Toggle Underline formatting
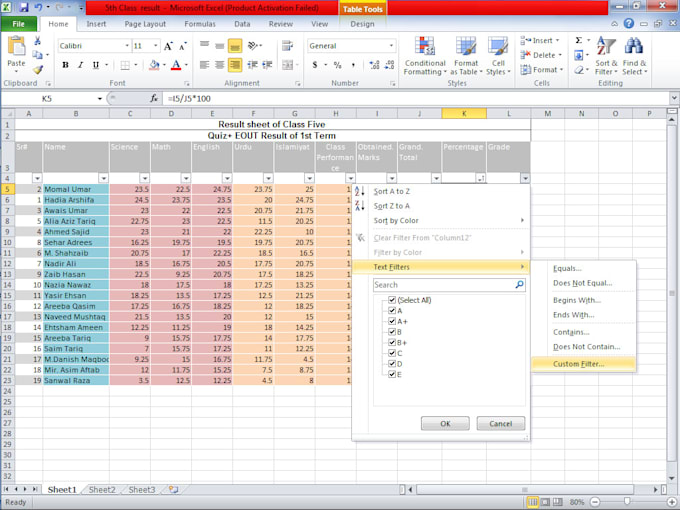Screen dimensions: 680x510 pos(95,65)
